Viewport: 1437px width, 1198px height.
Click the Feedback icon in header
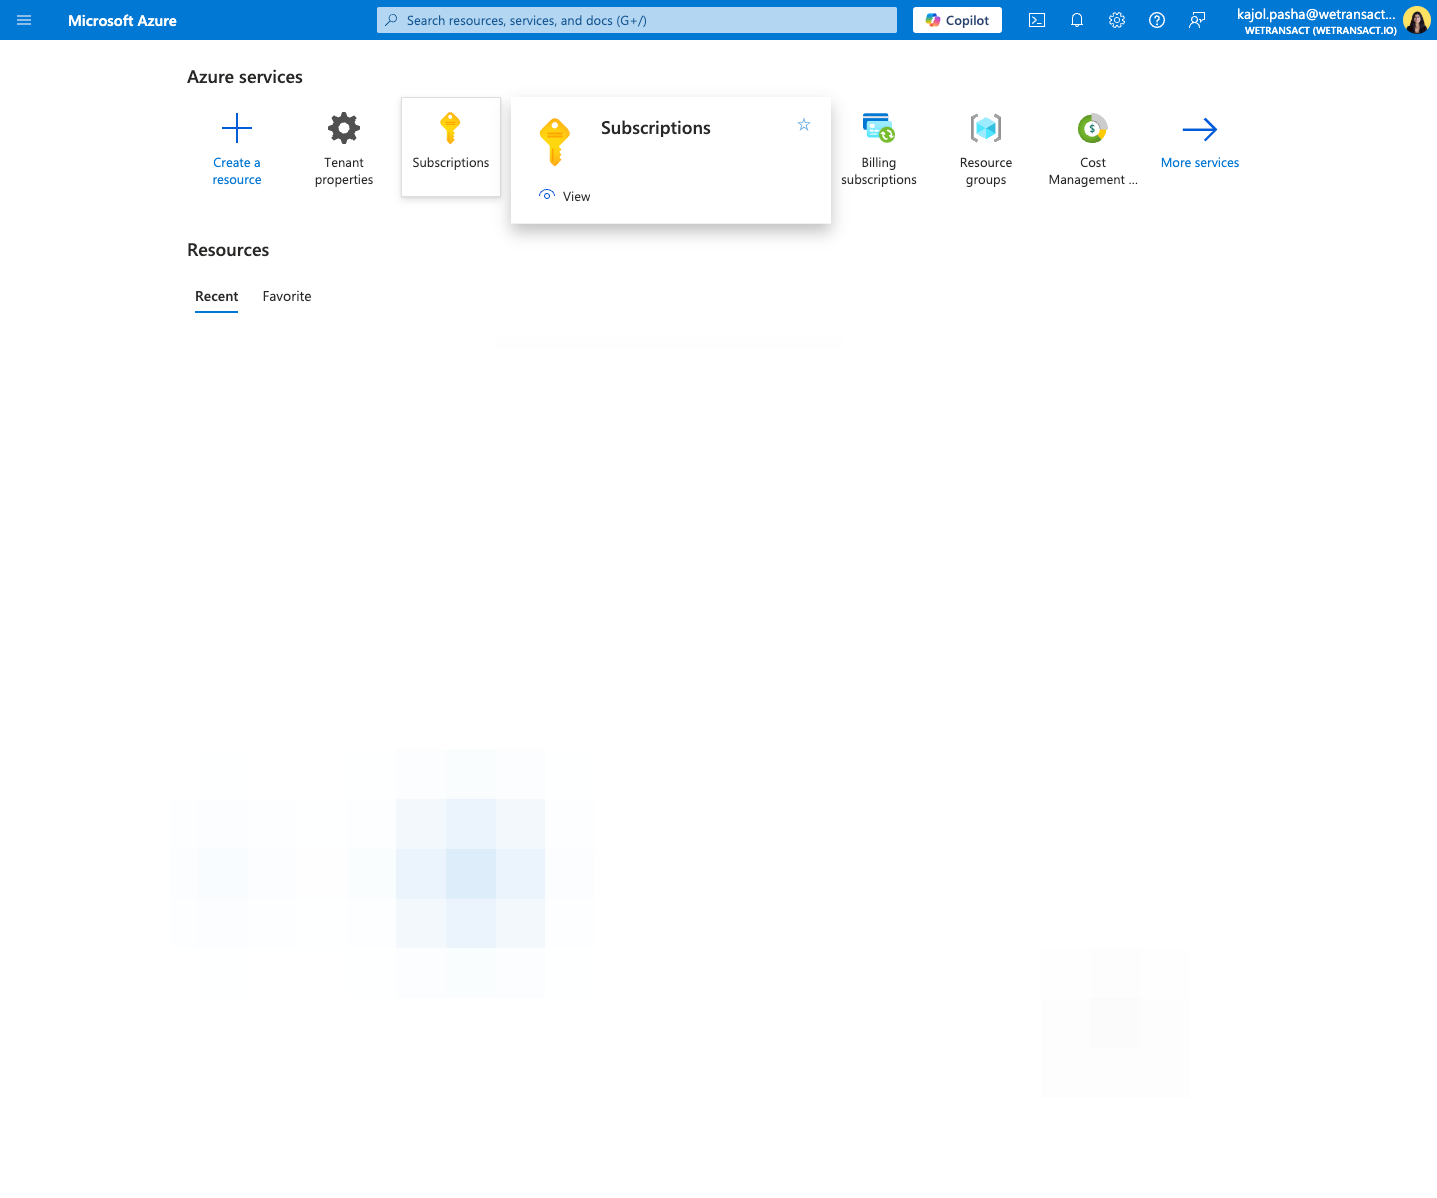[x=1197, y=20]
